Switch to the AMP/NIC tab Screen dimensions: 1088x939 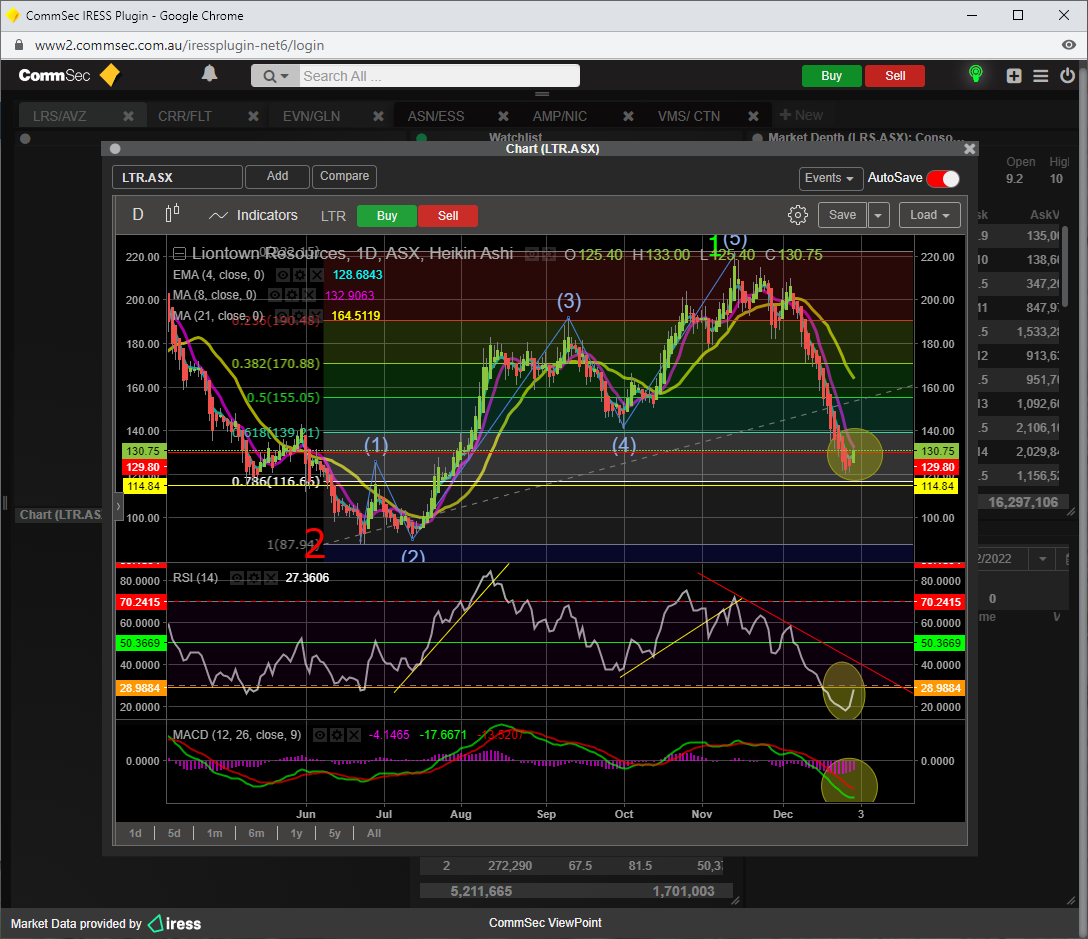point(560,116)
